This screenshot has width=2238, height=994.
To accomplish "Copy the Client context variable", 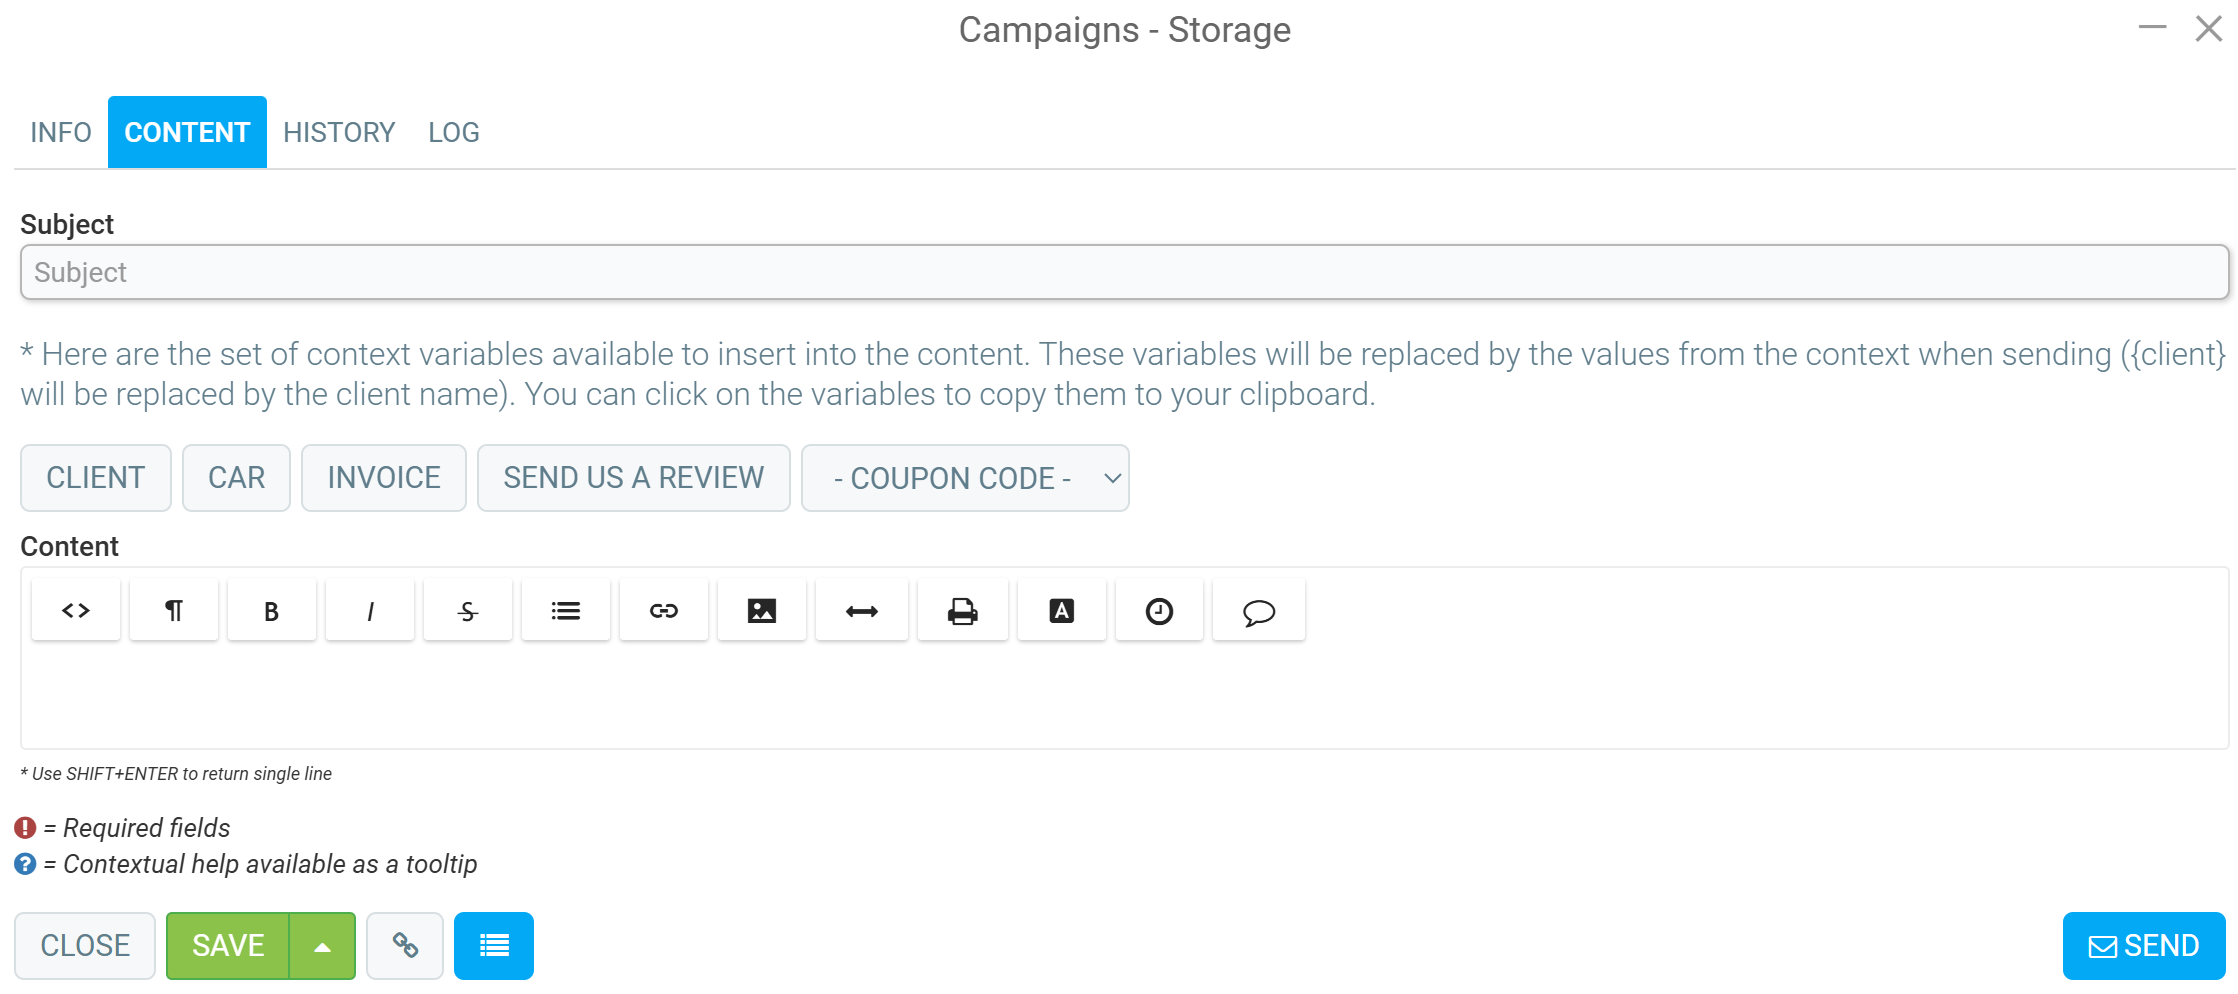I will point(96,478).
